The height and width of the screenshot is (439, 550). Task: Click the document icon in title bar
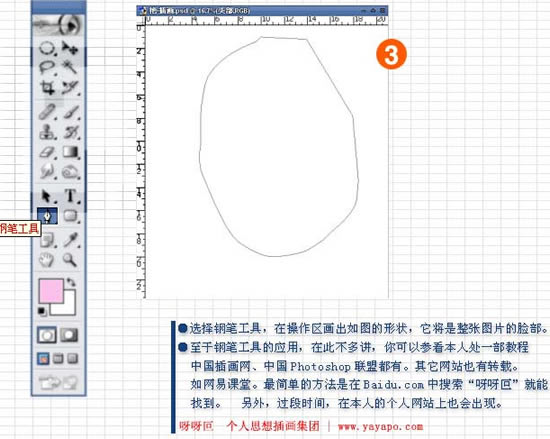coord(142,11)
